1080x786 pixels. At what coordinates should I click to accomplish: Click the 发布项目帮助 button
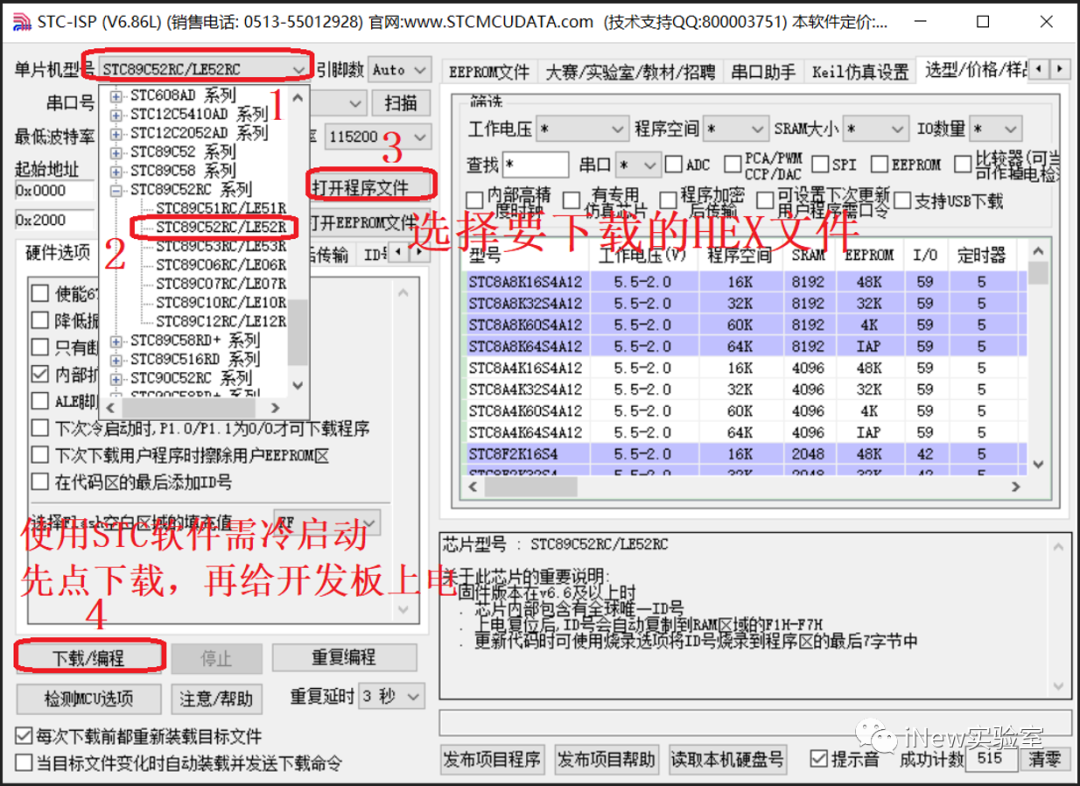(606, 760)
